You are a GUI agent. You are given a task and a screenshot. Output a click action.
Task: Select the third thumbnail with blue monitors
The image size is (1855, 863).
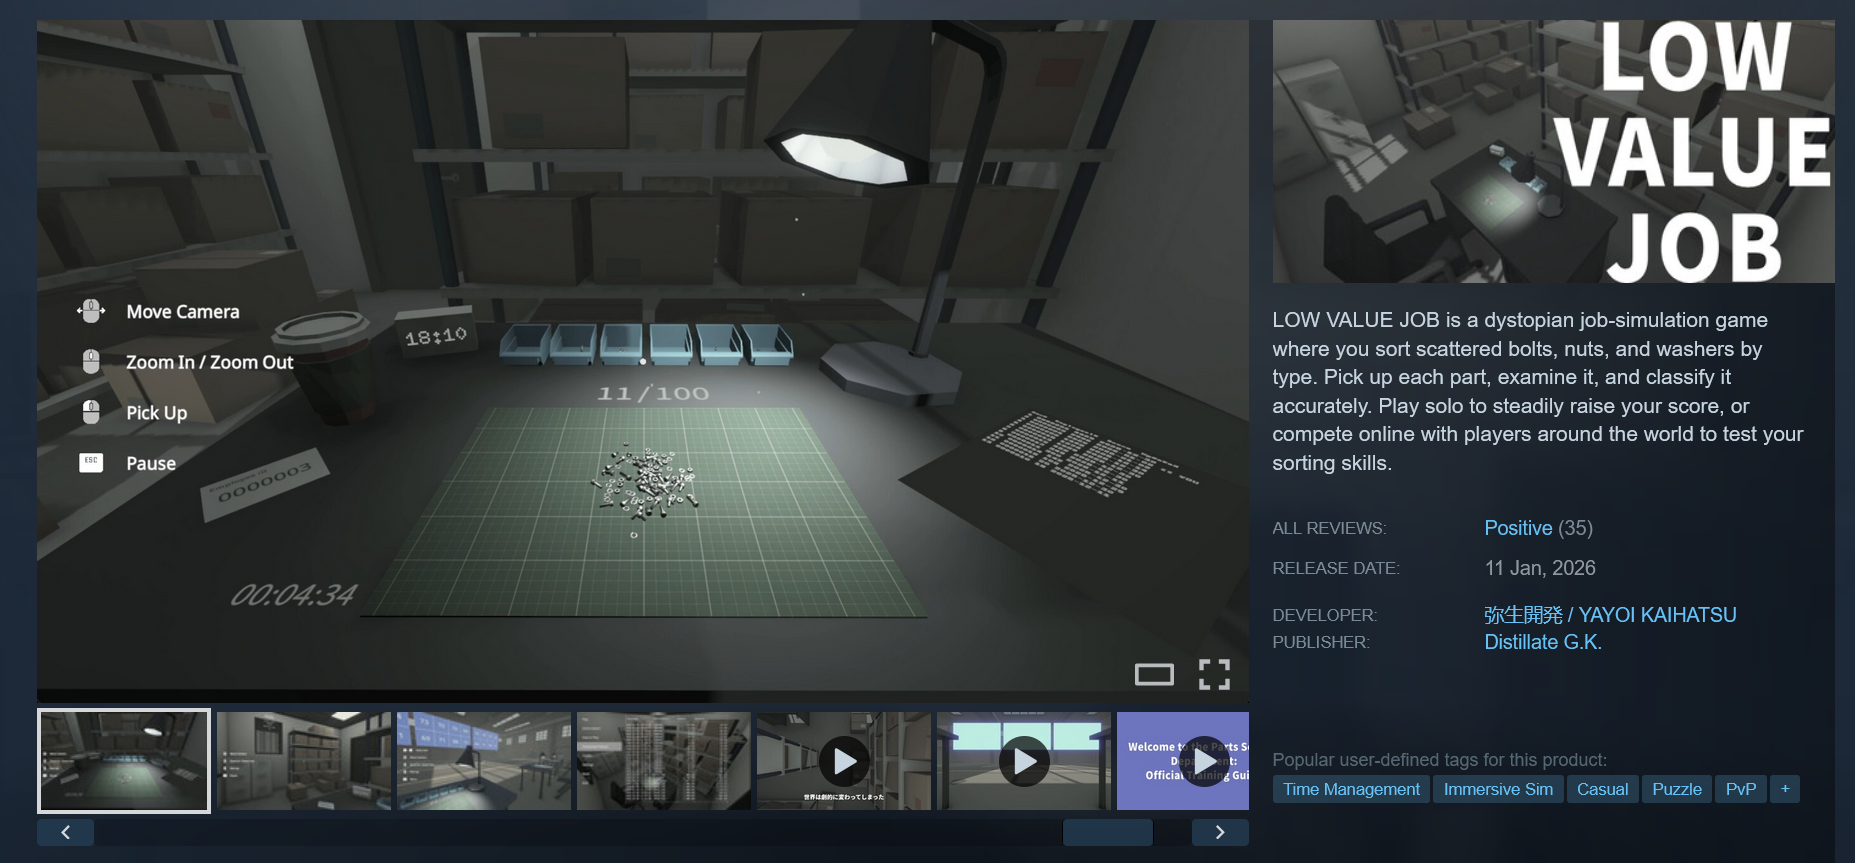(484, 761)
